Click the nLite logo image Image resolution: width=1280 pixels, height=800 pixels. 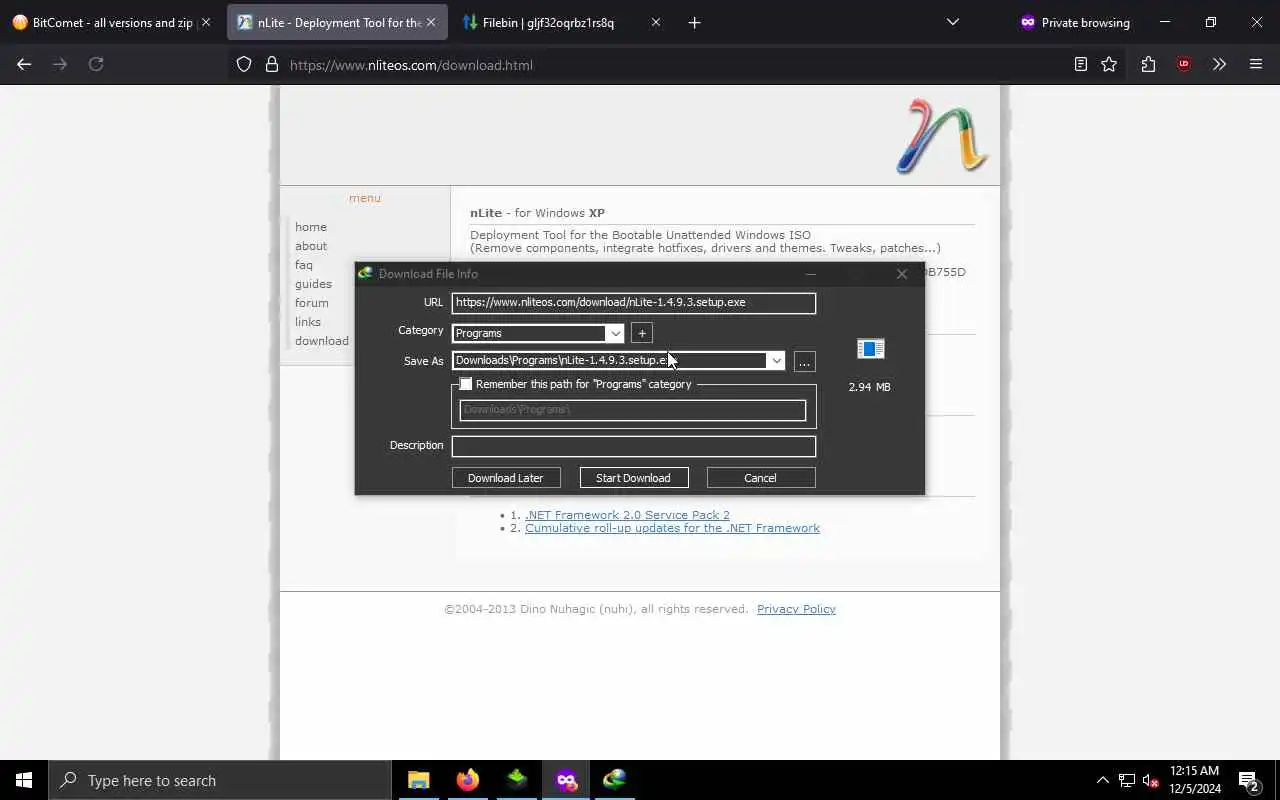point(942,136)
